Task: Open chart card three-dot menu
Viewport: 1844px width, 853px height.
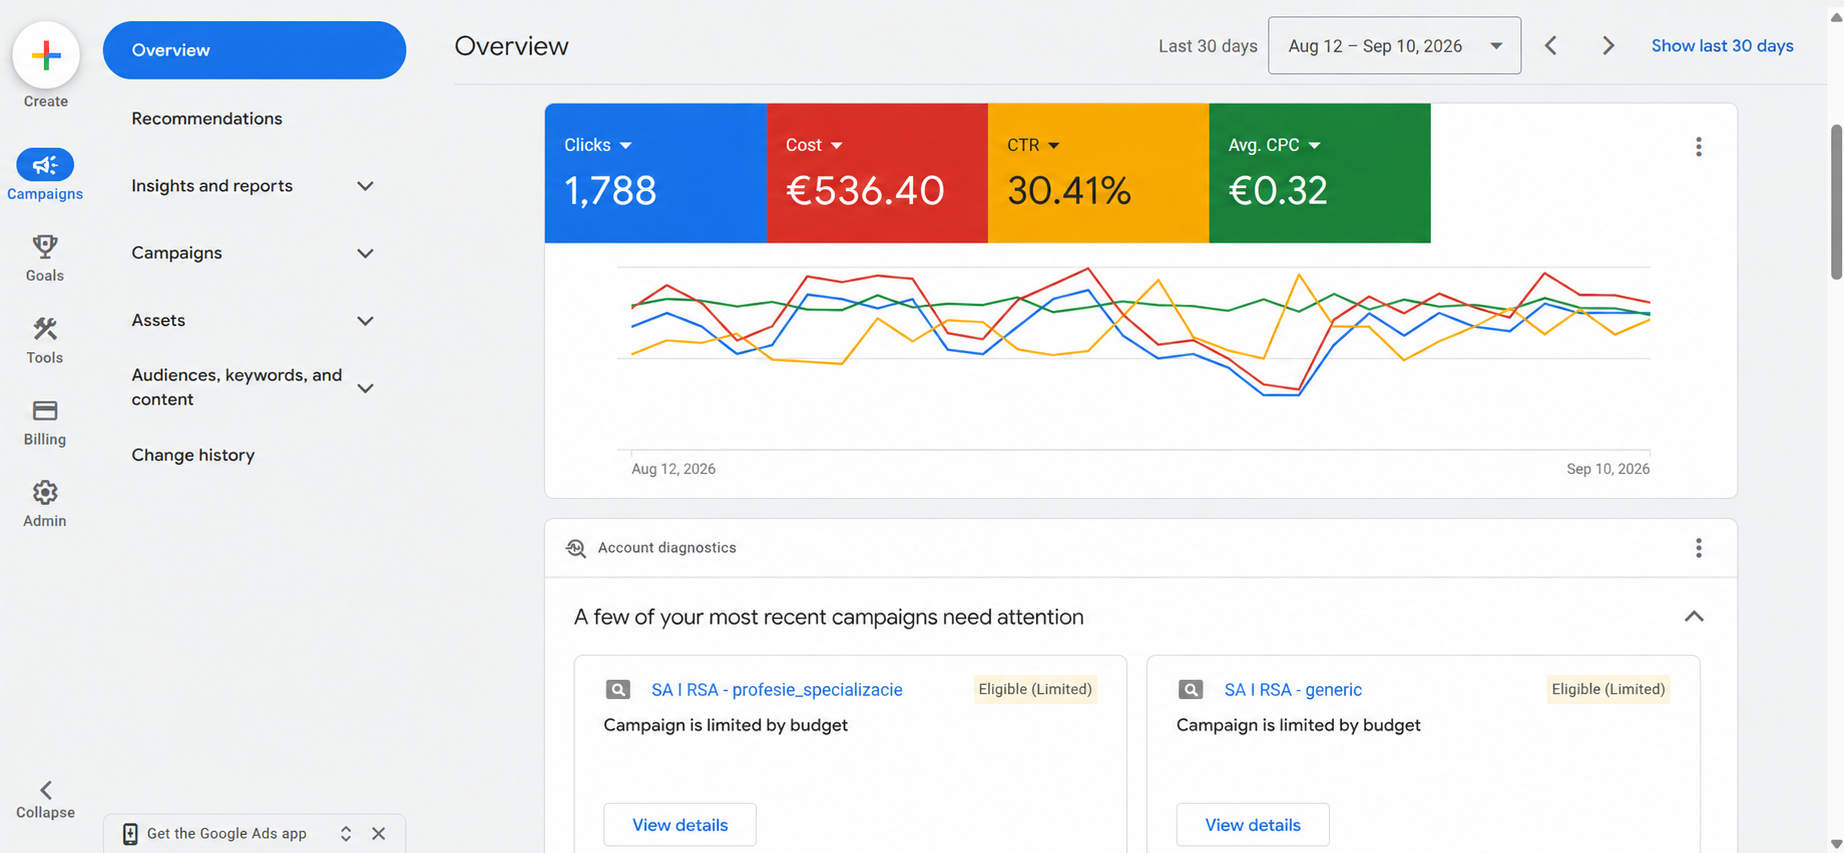Action: pyautogui.click(x=1698, y=147)
